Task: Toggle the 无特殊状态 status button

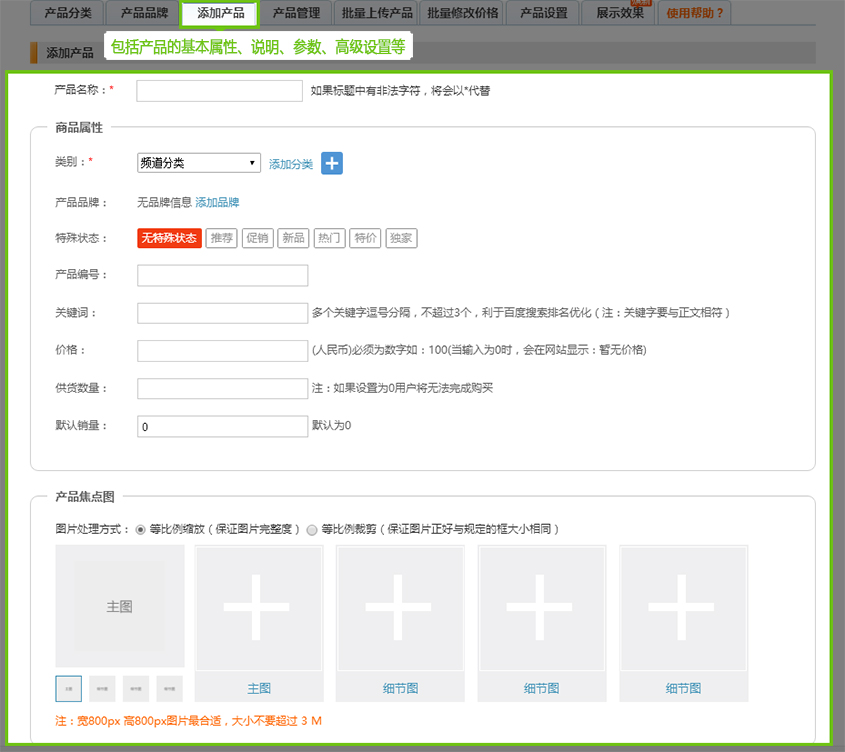Action: [167, 238]
